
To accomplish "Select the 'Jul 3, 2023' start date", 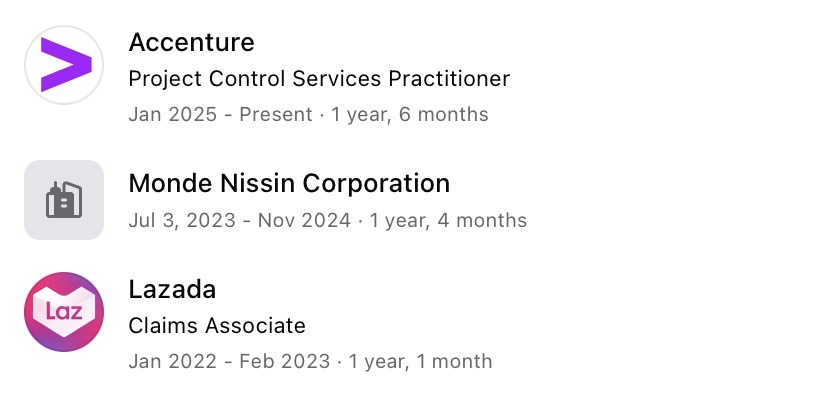I will (x=182, y=220).
